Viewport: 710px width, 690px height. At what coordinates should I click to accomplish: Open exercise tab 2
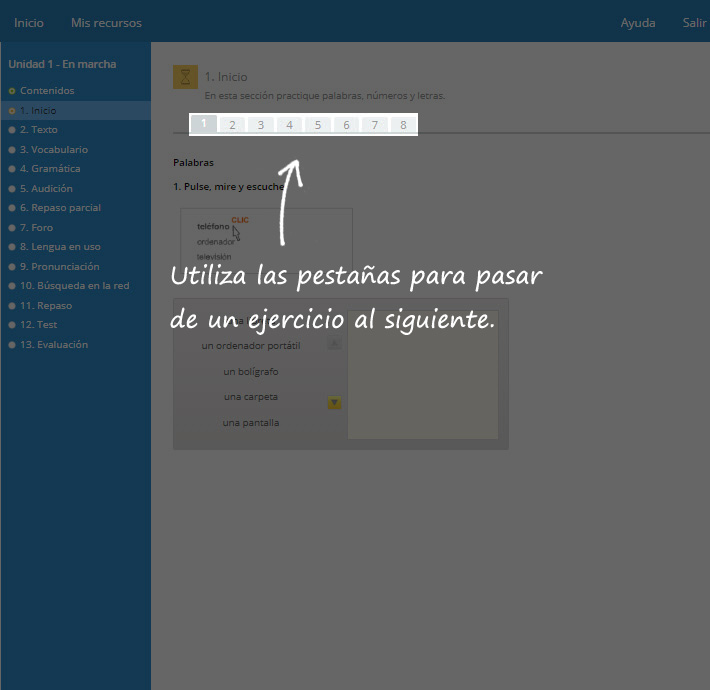click(232, 125)
